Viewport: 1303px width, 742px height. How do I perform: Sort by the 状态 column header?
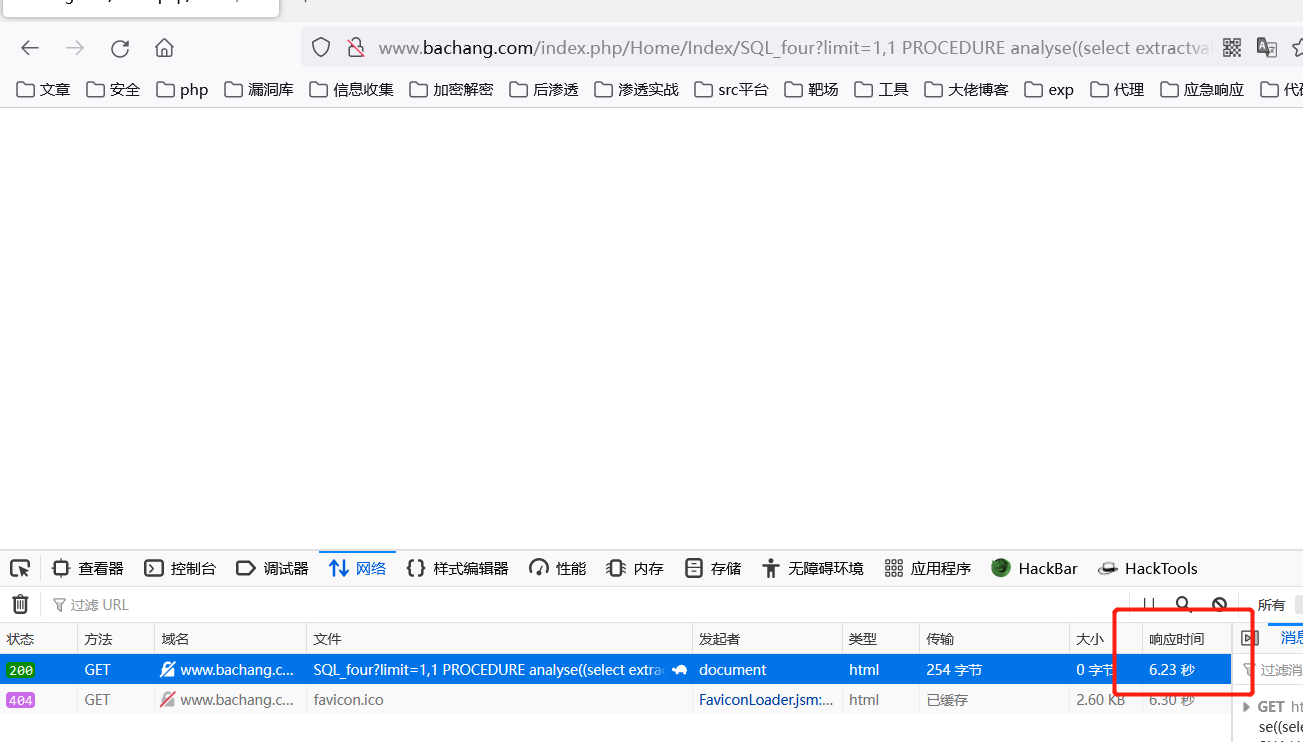[39, 639]
